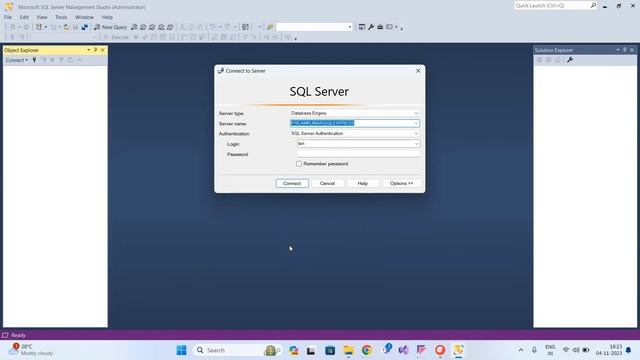
Task: Open the Properties Window wrench icon in main toolbar
Action: click(371, 27)
